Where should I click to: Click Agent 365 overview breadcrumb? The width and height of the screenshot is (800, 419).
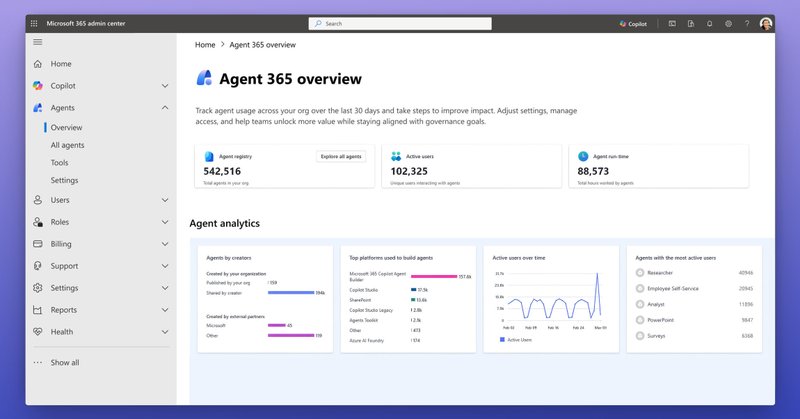coord(262,45)
